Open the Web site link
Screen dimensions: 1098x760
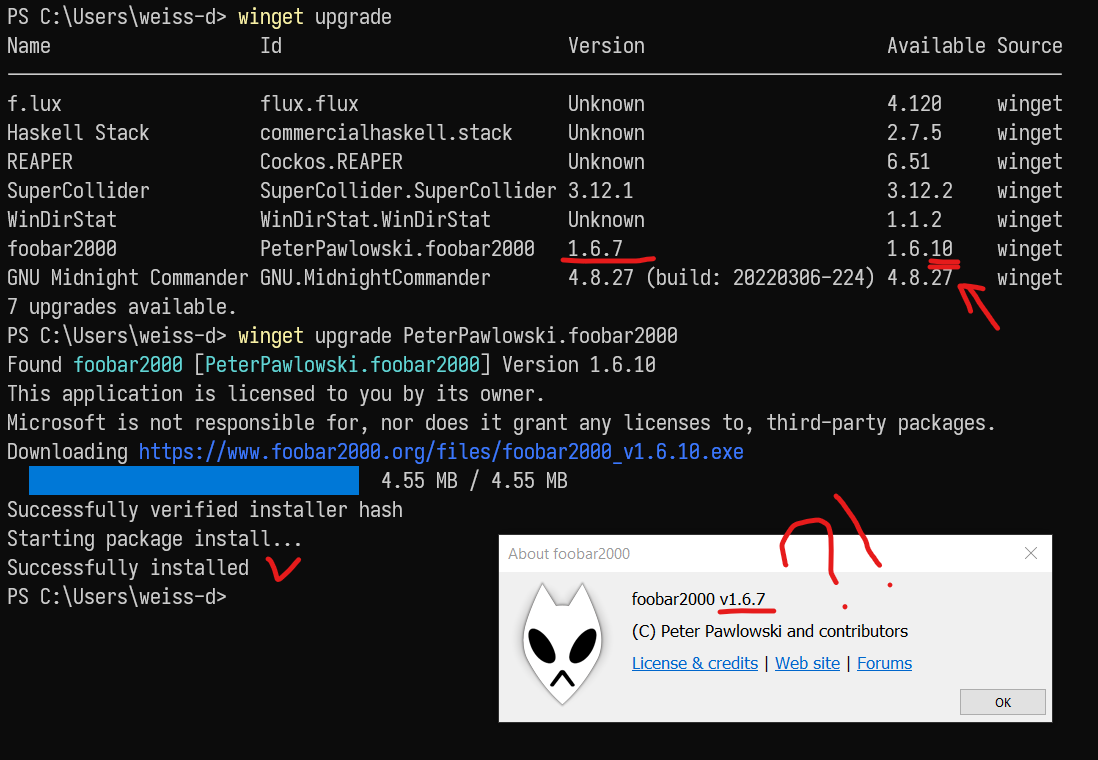(x=807, y=663)
